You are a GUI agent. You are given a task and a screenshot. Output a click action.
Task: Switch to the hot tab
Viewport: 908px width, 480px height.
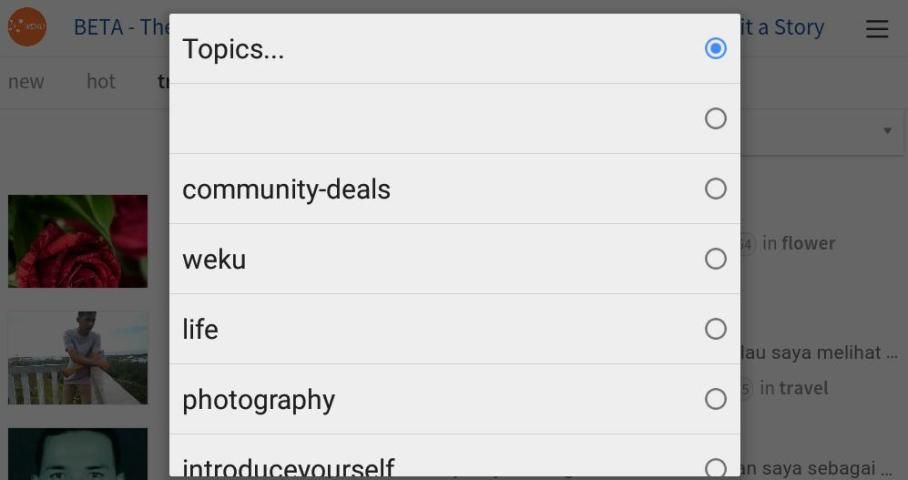click(101, 82)
